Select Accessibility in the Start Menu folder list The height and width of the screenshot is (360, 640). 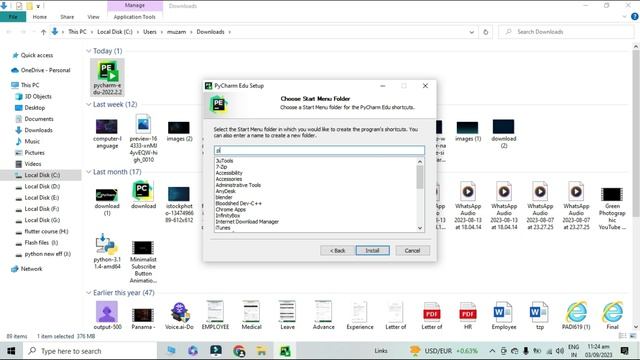(x=229, y=173)
